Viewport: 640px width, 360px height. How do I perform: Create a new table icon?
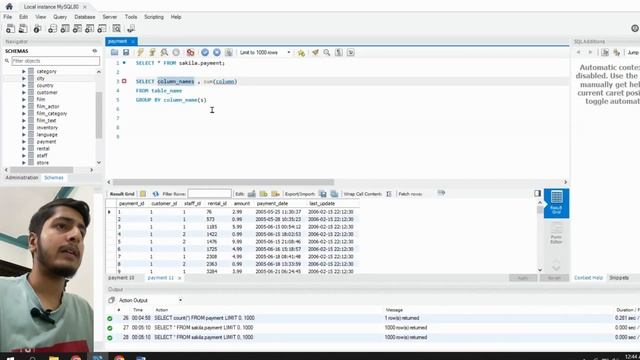coord(65,29)
